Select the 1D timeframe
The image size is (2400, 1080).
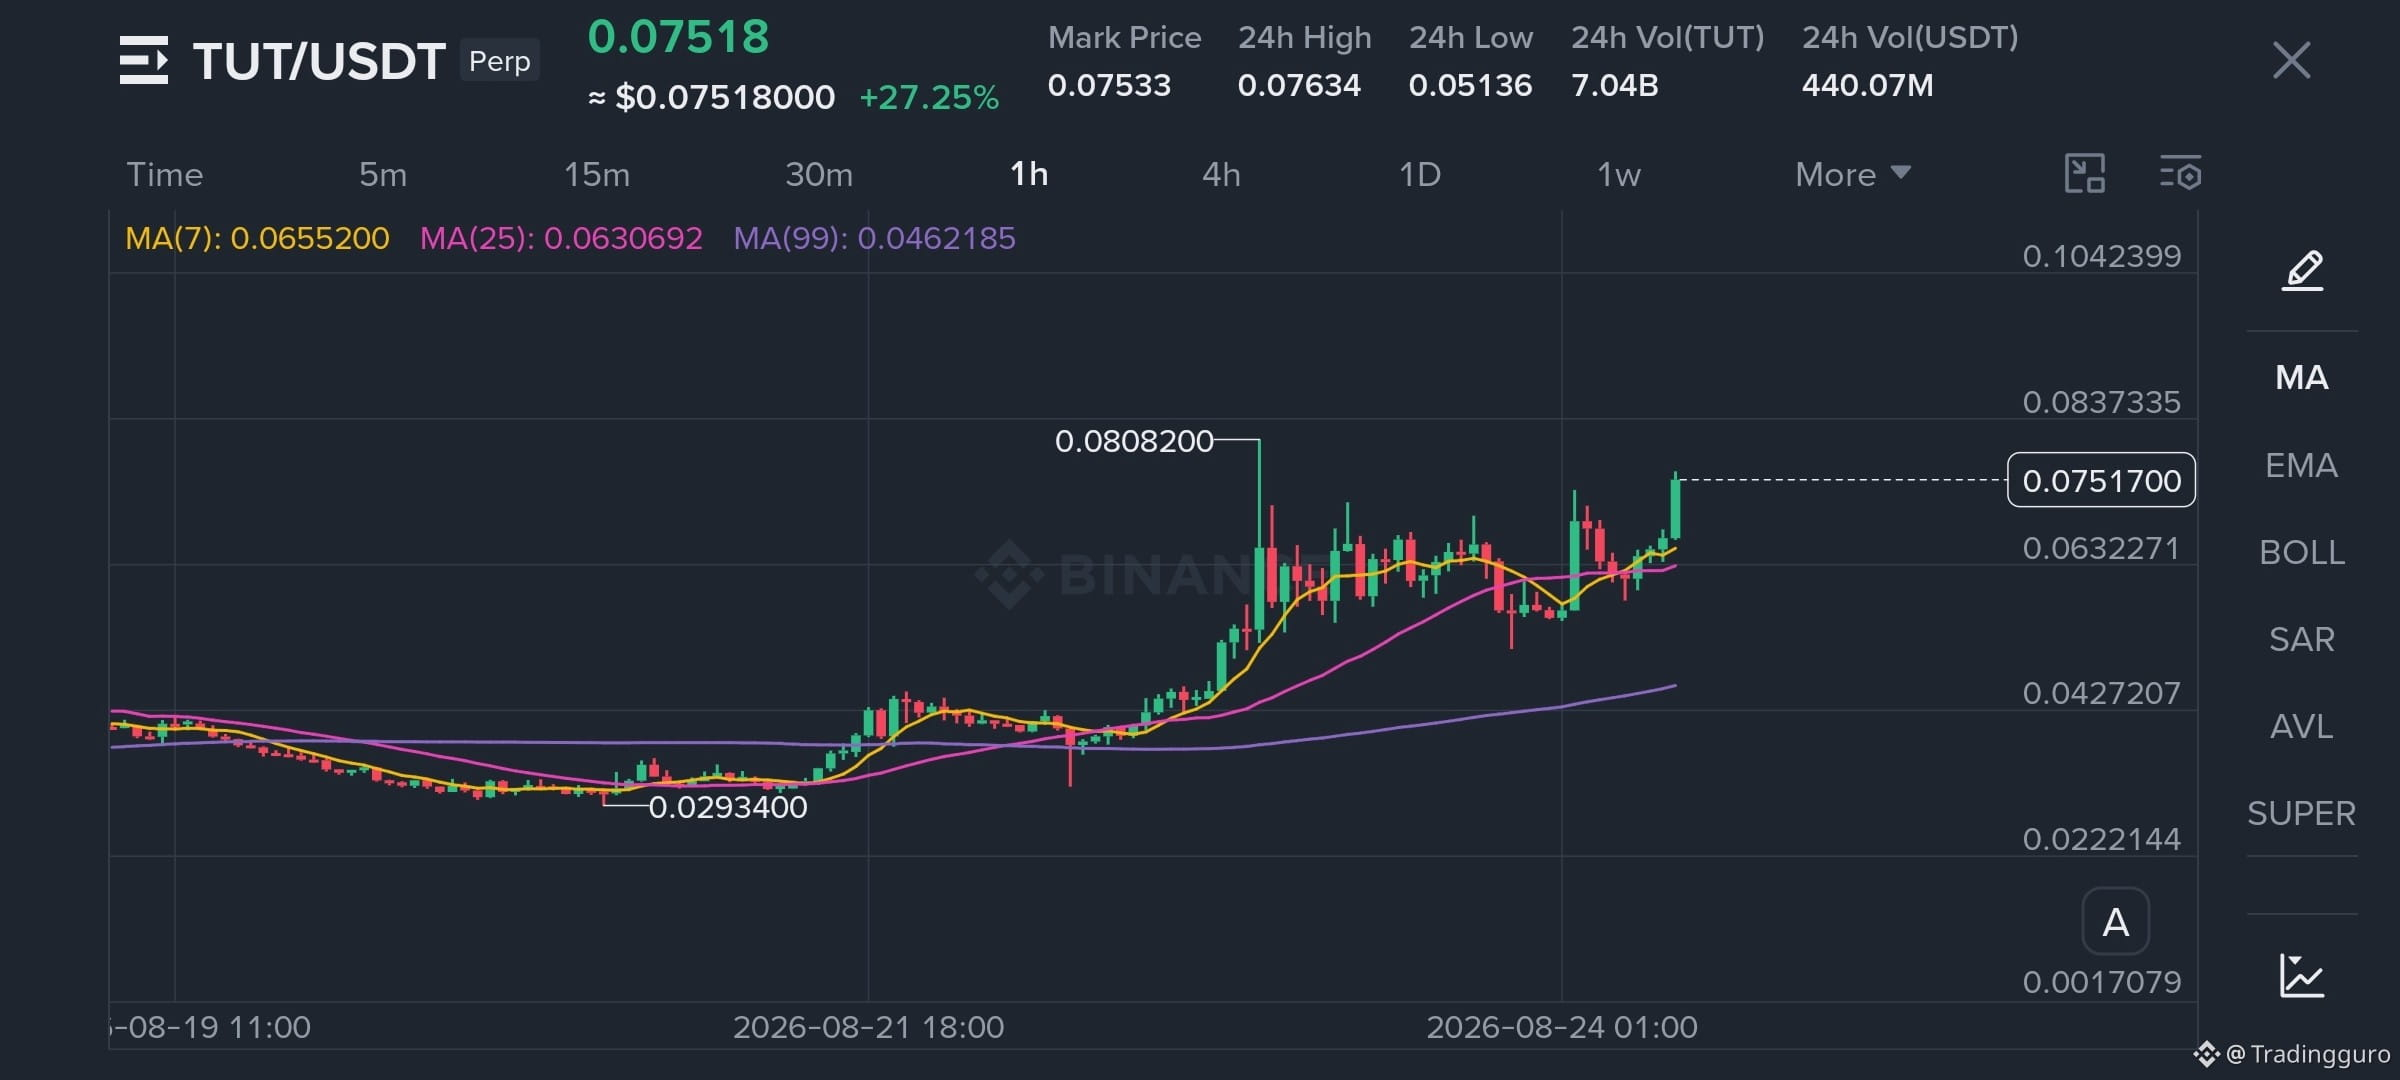1420,174
